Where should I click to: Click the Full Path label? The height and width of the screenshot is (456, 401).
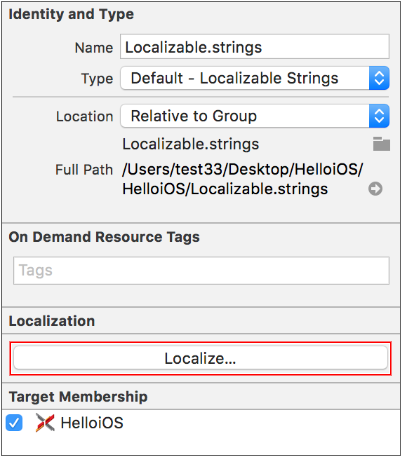point(84,170)
